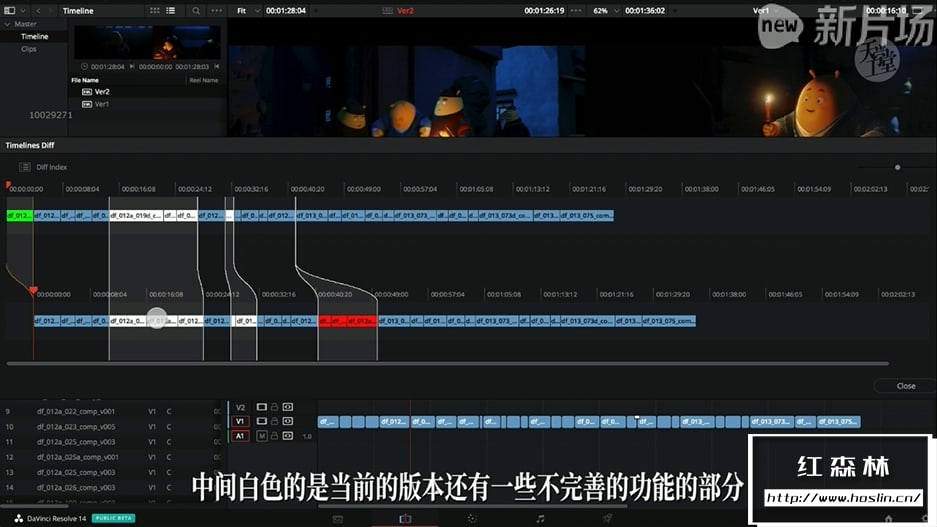Select df_013_075_com clip in upper diff timeline
Image resolution: width=937 pixels, height=527 pixels.
(586, 215)
